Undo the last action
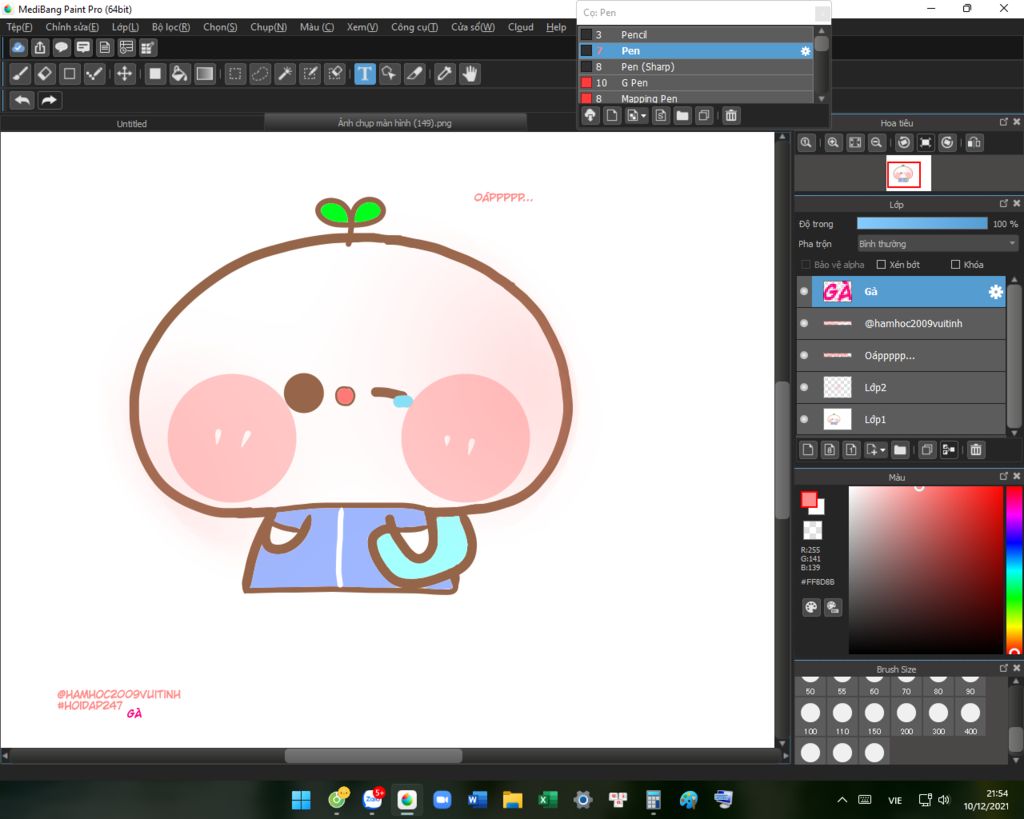The width and height of the screenshot is (1024, 819). tap(22, 100)
